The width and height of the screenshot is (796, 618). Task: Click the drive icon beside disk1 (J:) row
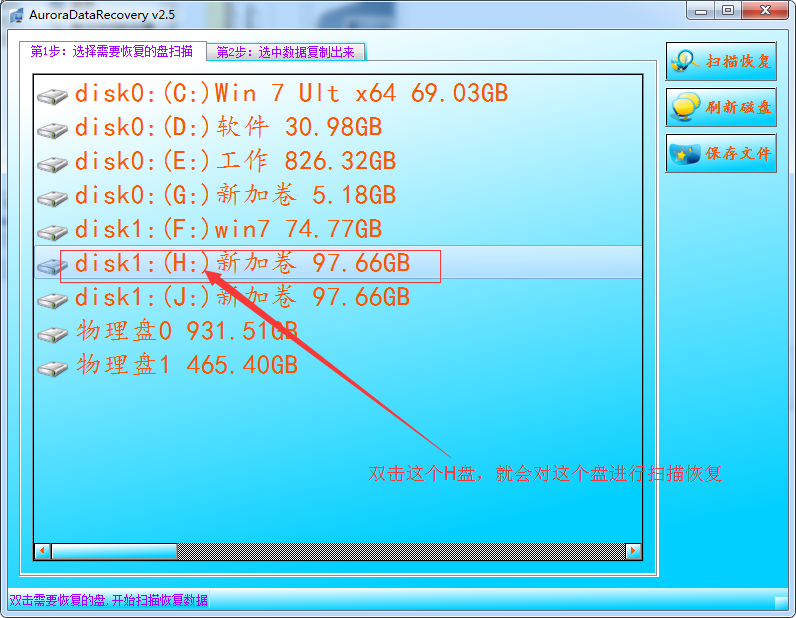(x=52, y=300)
